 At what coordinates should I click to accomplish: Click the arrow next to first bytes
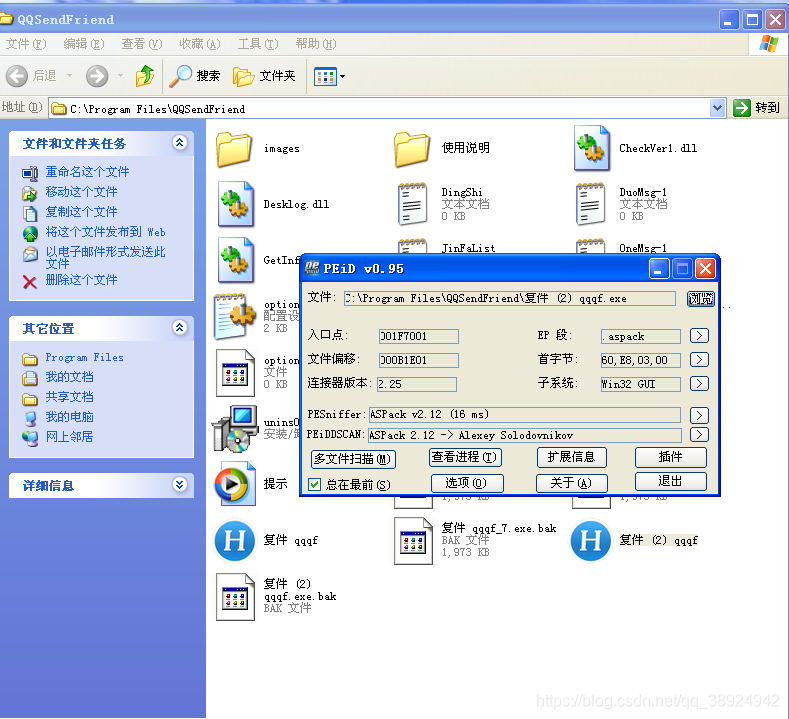(699, 360)
